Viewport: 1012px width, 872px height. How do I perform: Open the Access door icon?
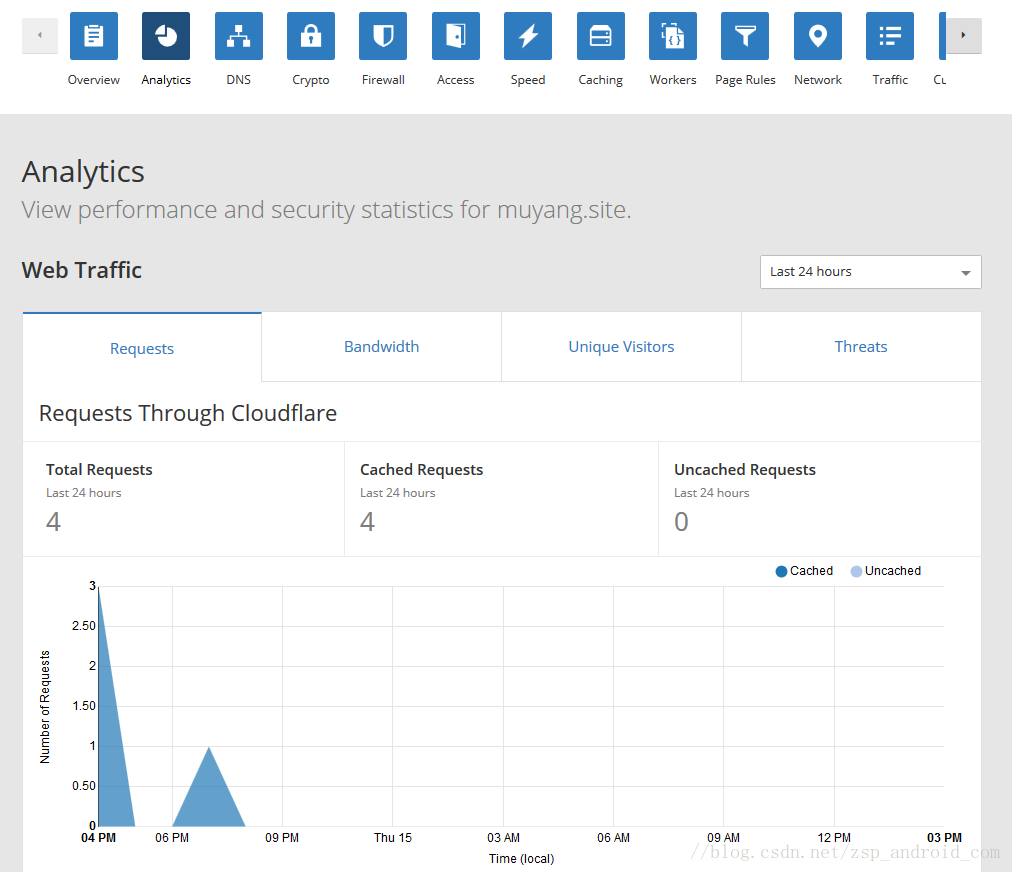[456, 36]
